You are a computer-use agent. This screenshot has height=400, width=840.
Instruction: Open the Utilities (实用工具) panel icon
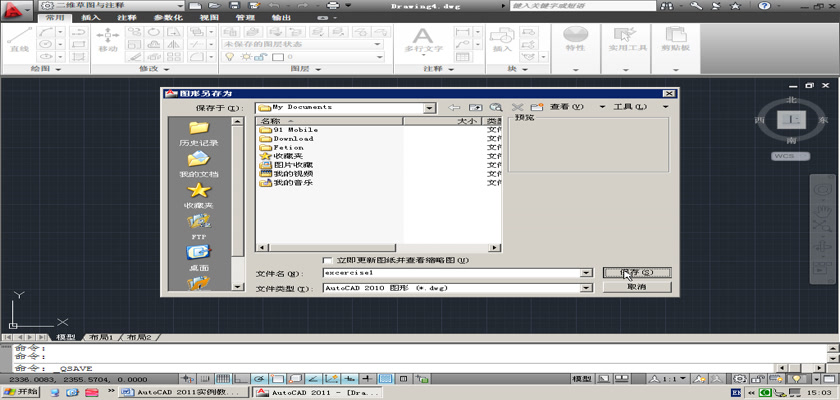(x=626, y=39)
